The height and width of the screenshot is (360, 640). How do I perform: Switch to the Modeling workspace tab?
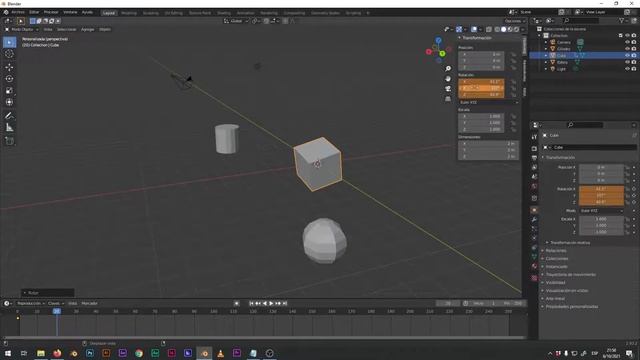coord(129,13)
